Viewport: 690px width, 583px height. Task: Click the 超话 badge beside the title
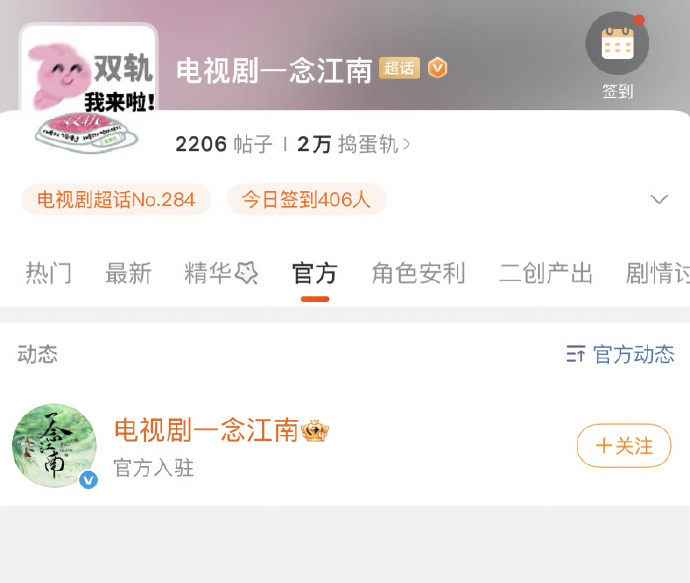pos(399,68)
